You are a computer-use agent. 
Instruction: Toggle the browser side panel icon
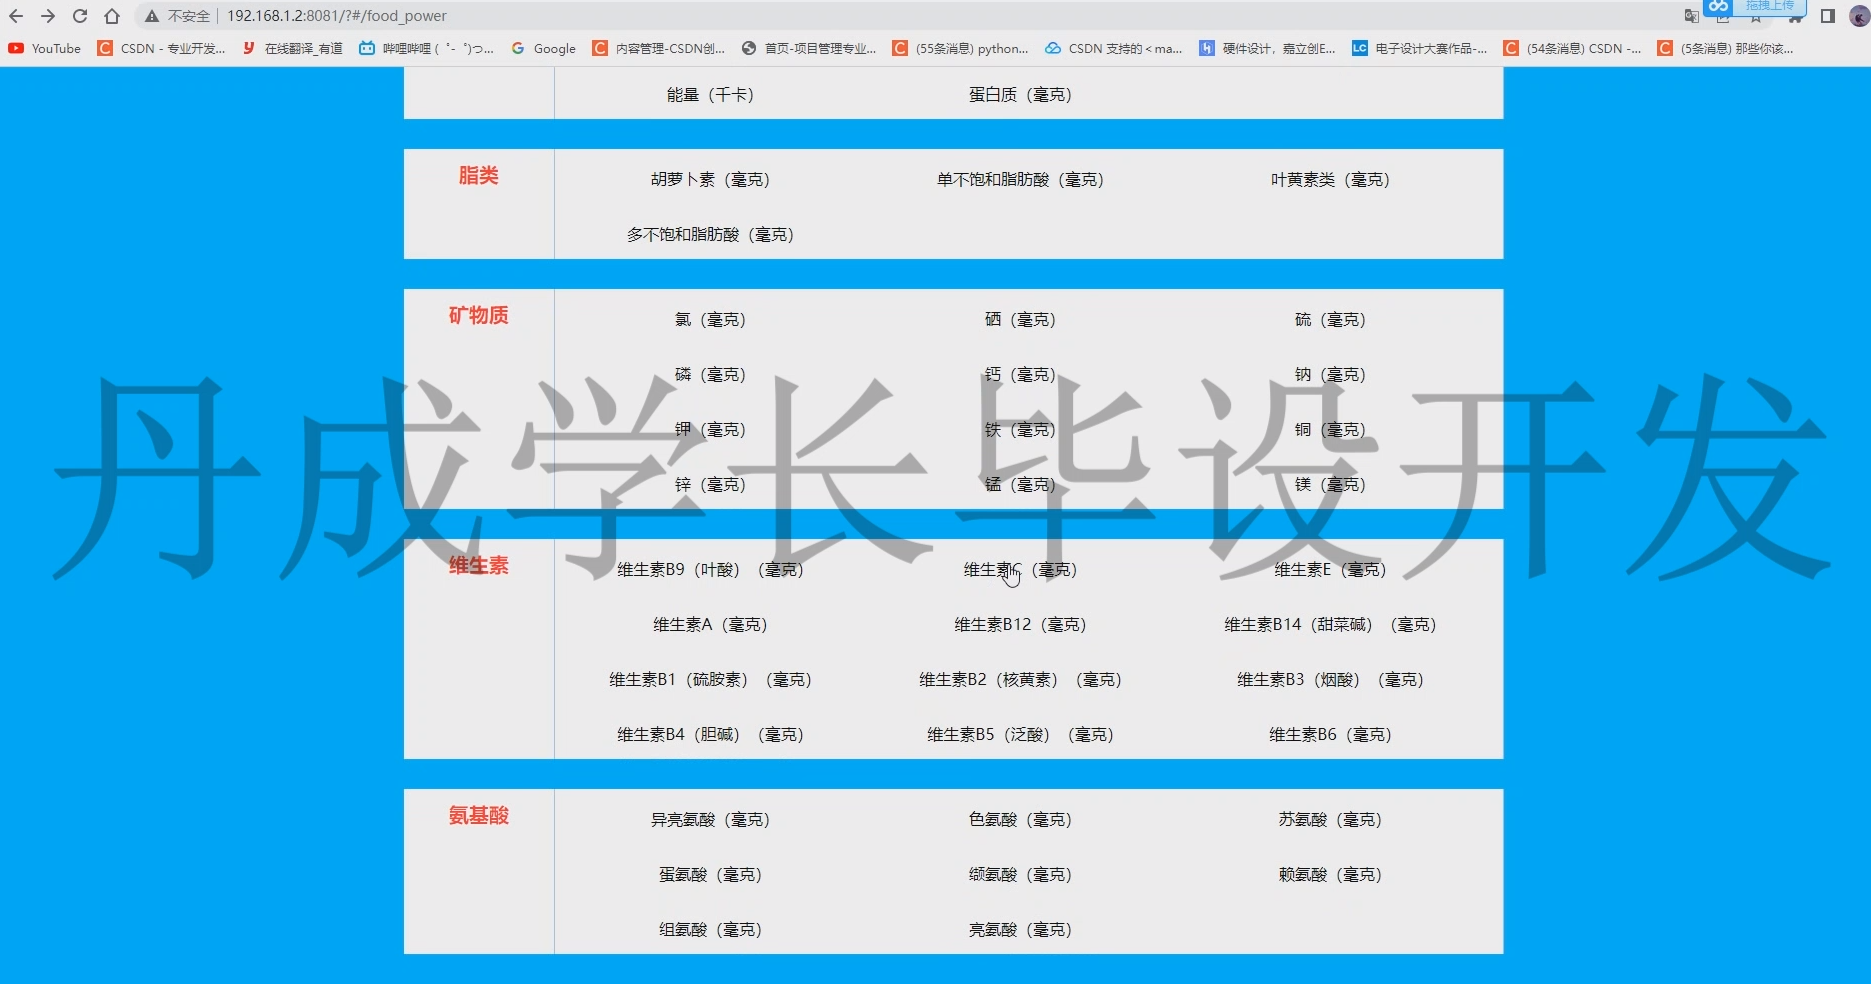[1828, 16]
